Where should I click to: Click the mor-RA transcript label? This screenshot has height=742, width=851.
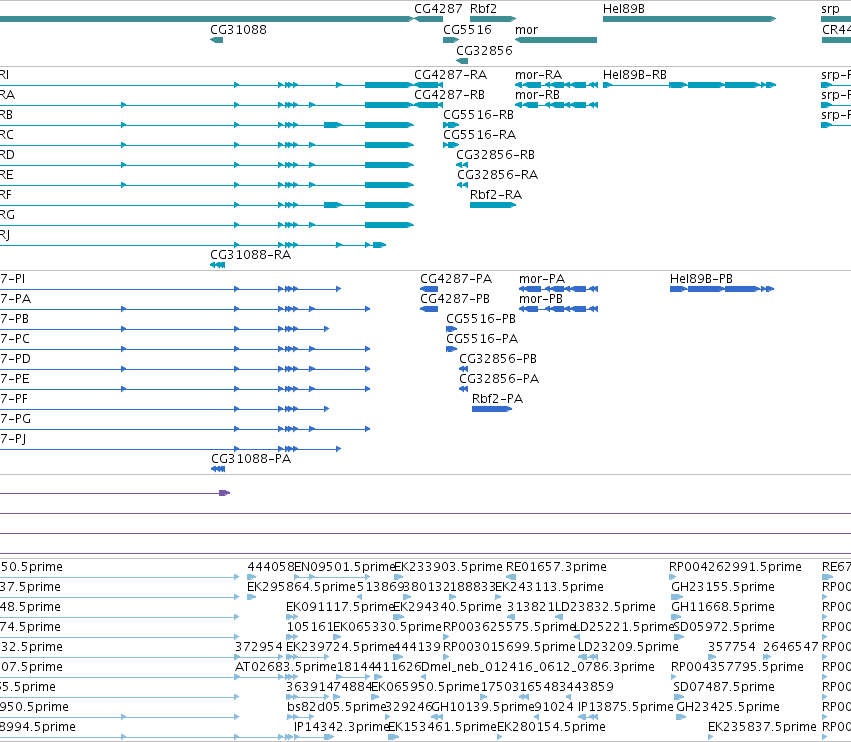pos(538,75)
